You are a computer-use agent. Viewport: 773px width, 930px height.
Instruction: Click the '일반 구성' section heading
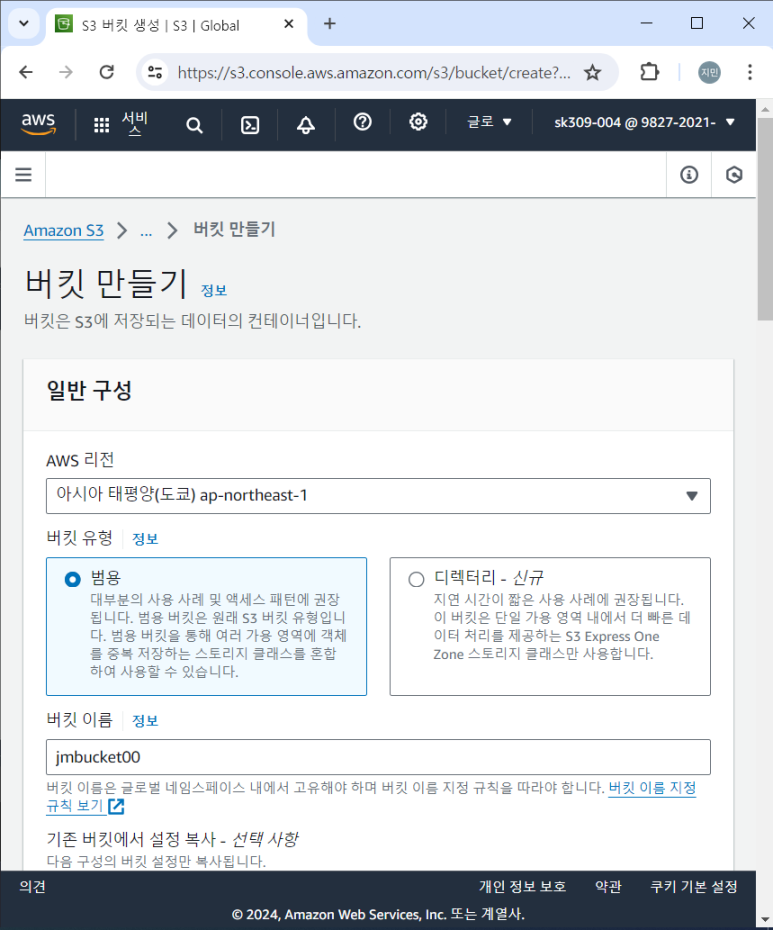pos(90,390)
